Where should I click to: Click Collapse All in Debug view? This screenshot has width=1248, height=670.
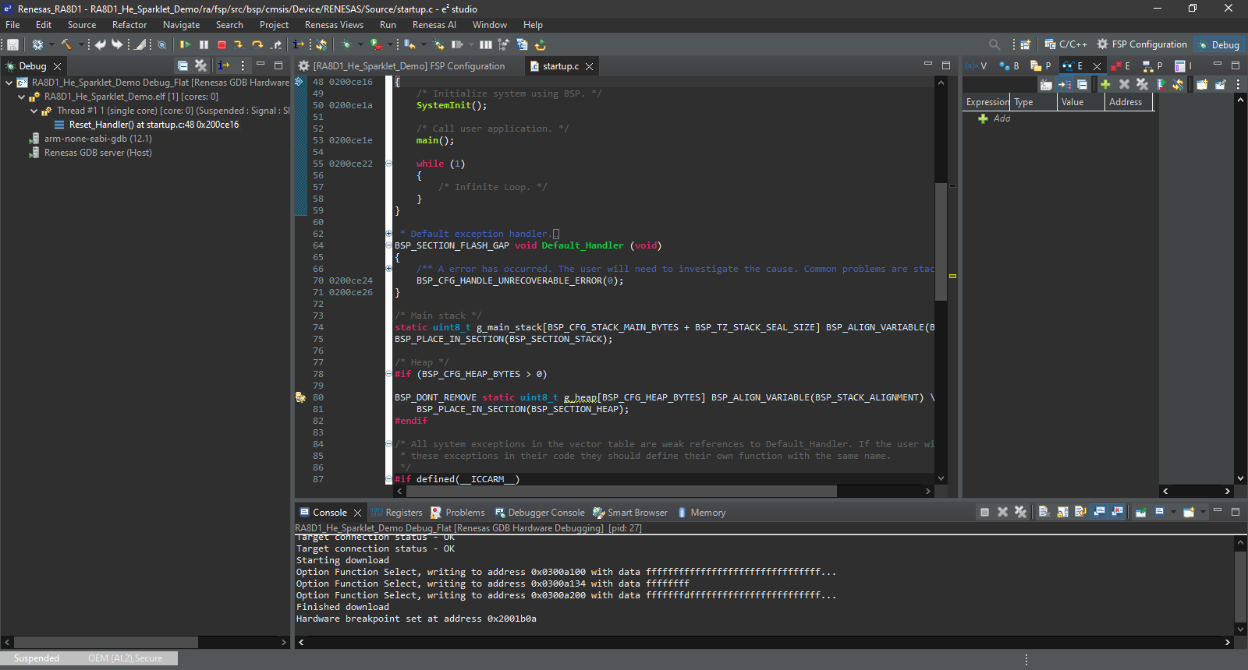(x=184, y=66)
